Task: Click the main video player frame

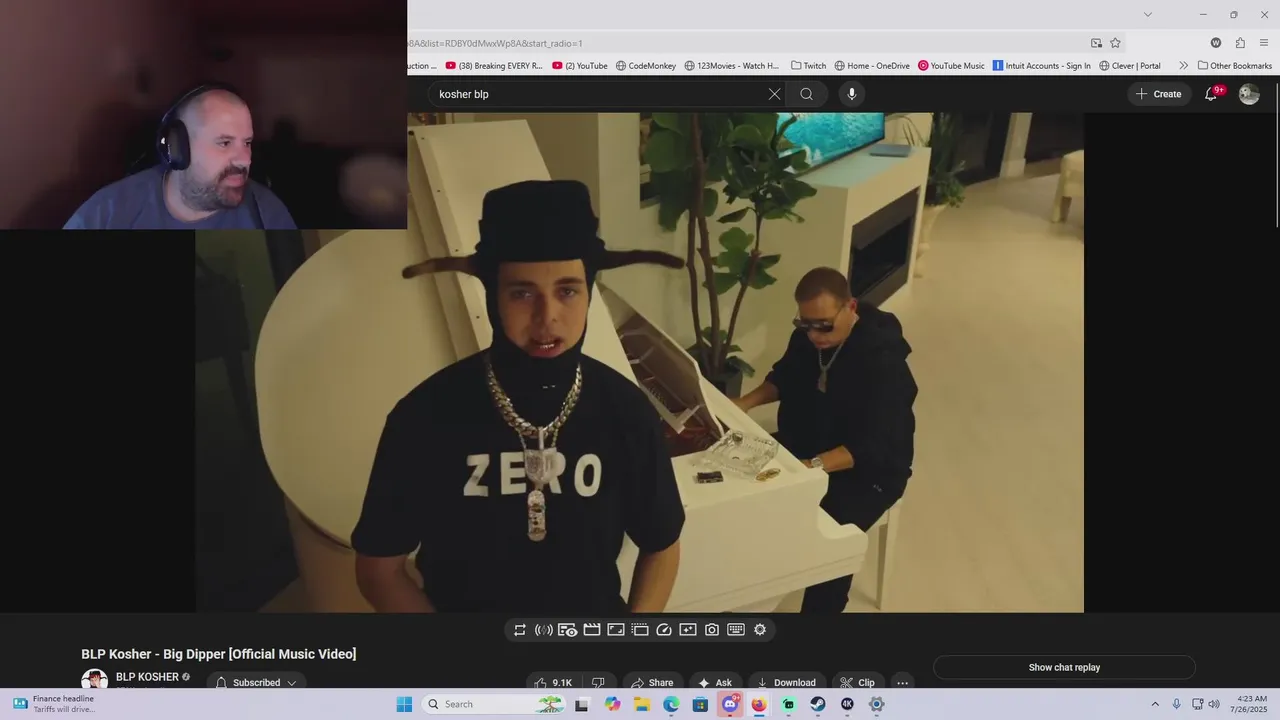Action: tap(639, 362)
